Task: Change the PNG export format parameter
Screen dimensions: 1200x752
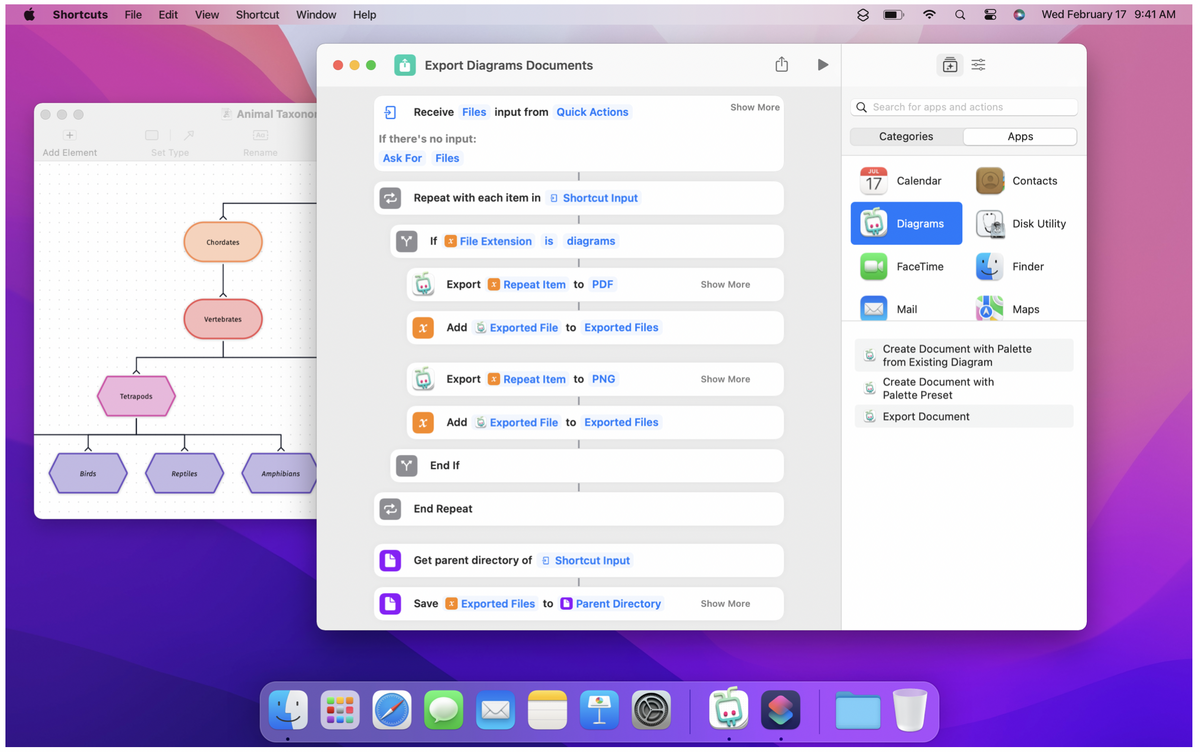Action: pyautogui.click(x=603, y=380)
